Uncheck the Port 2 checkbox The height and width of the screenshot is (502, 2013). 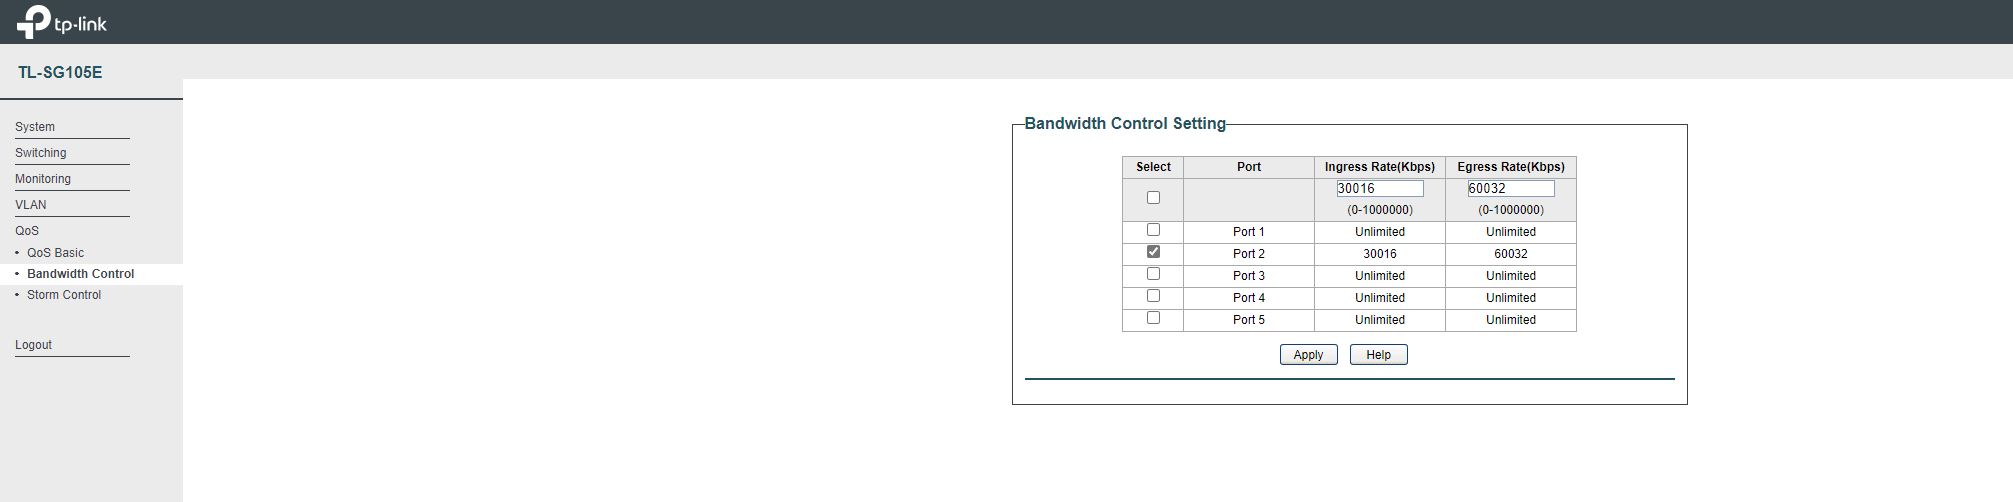(x=1153, y=252)
